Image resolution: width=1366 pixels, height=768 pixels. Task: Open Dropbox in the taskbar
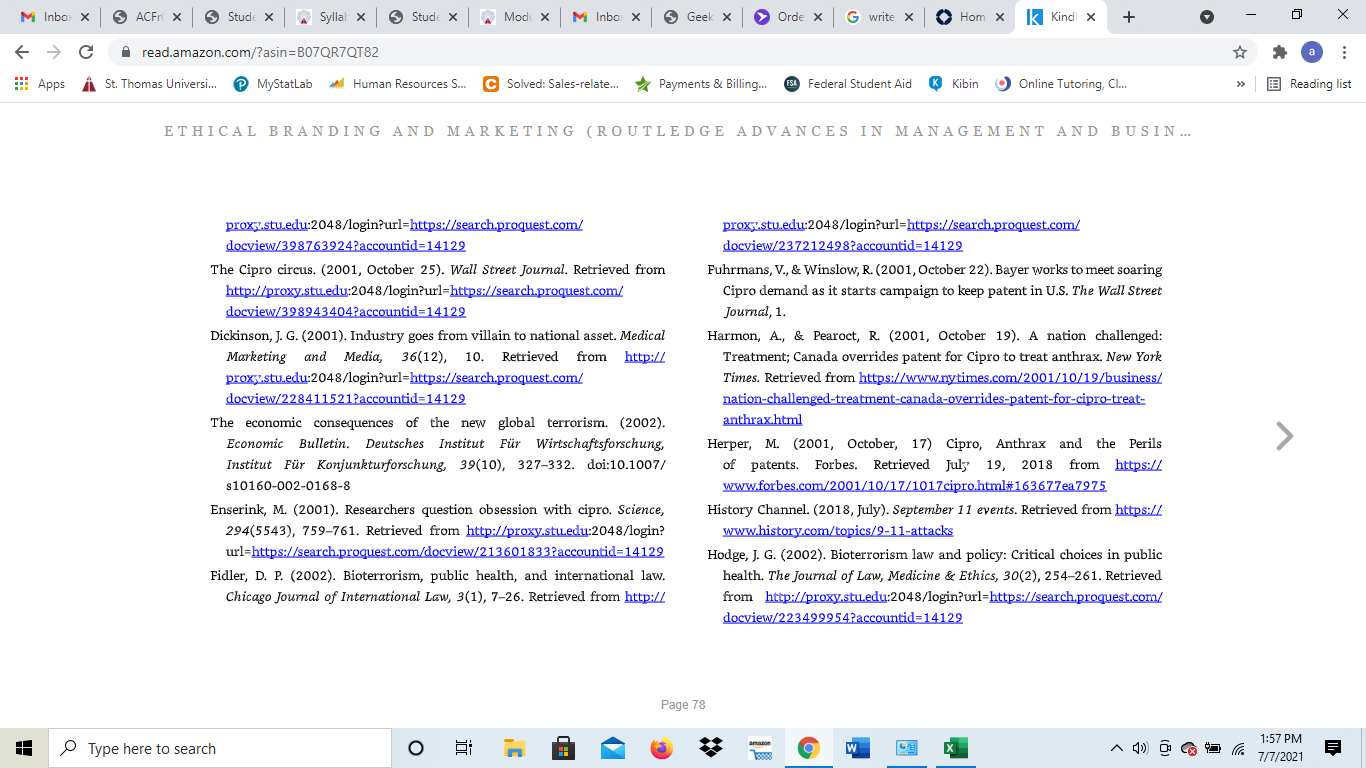(x=711, y=748)
